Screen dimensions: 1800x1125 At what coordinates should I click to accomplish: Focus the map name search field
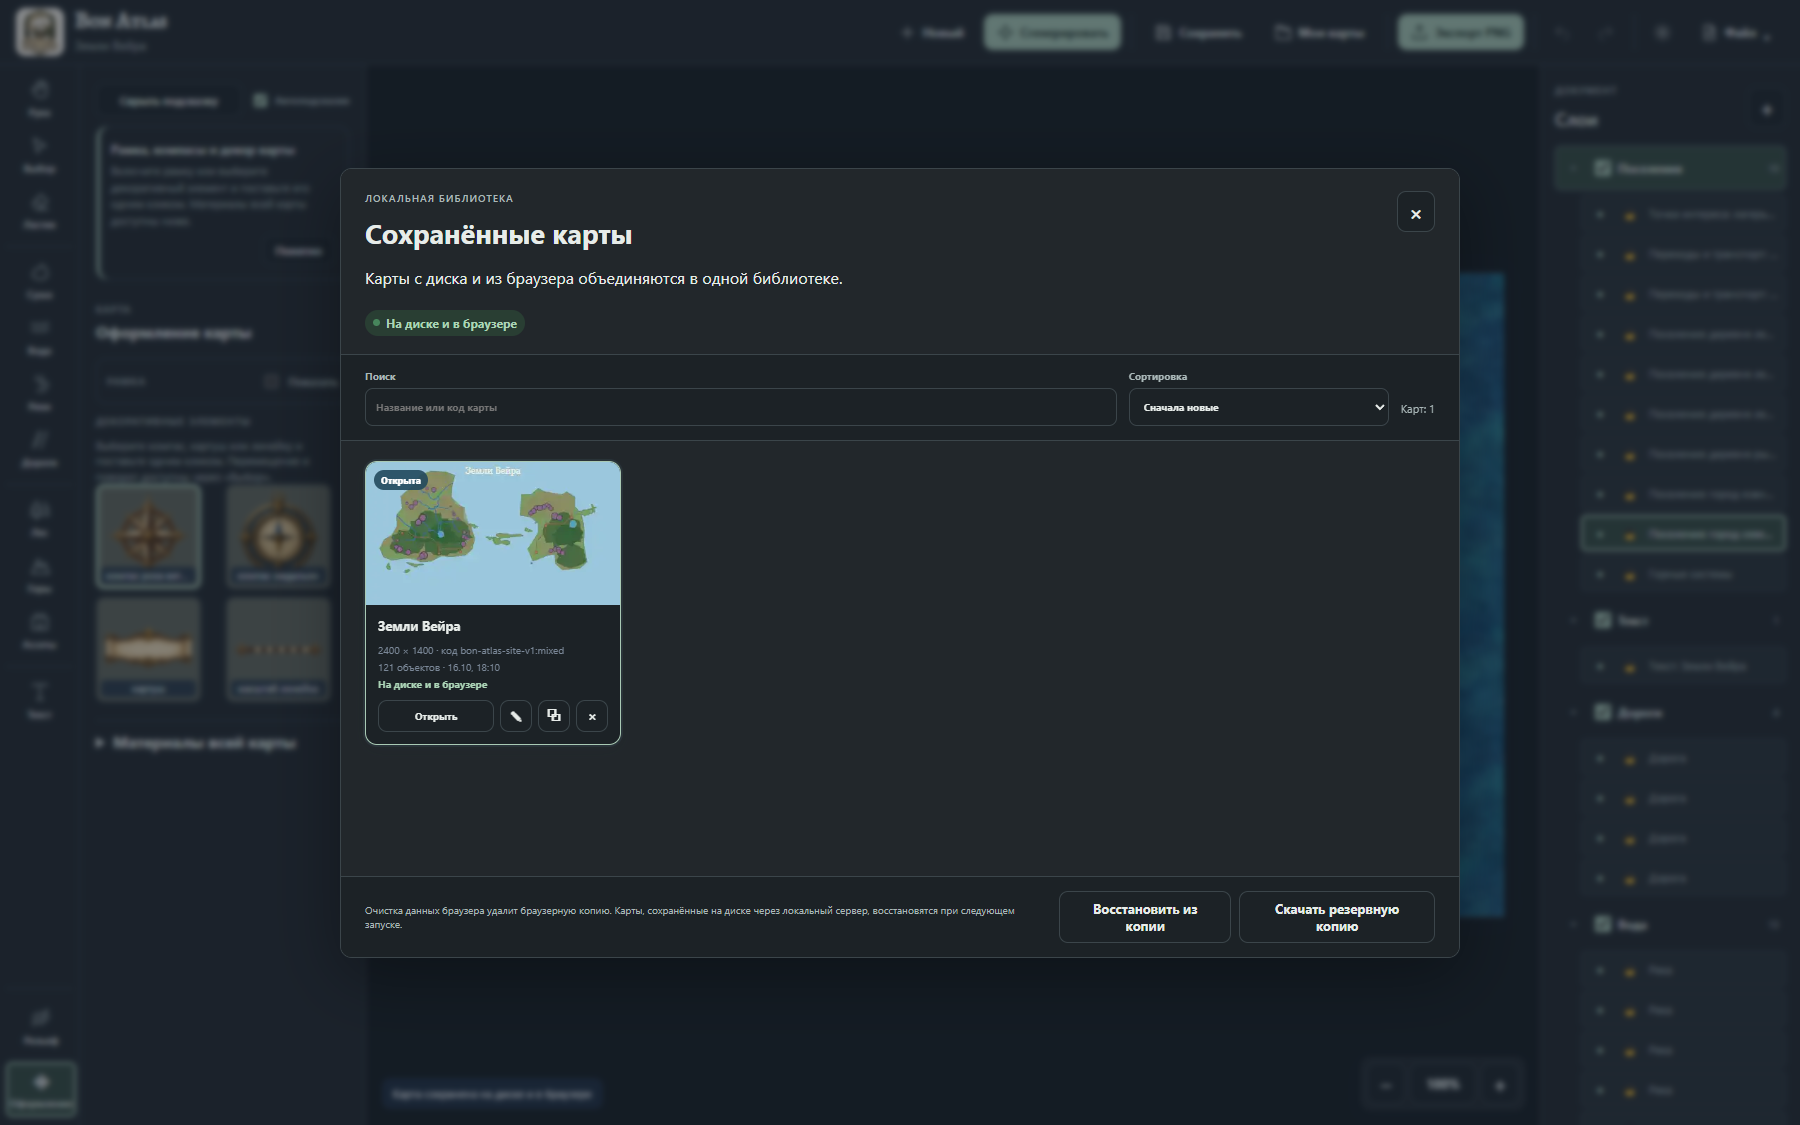click(740, 407)
